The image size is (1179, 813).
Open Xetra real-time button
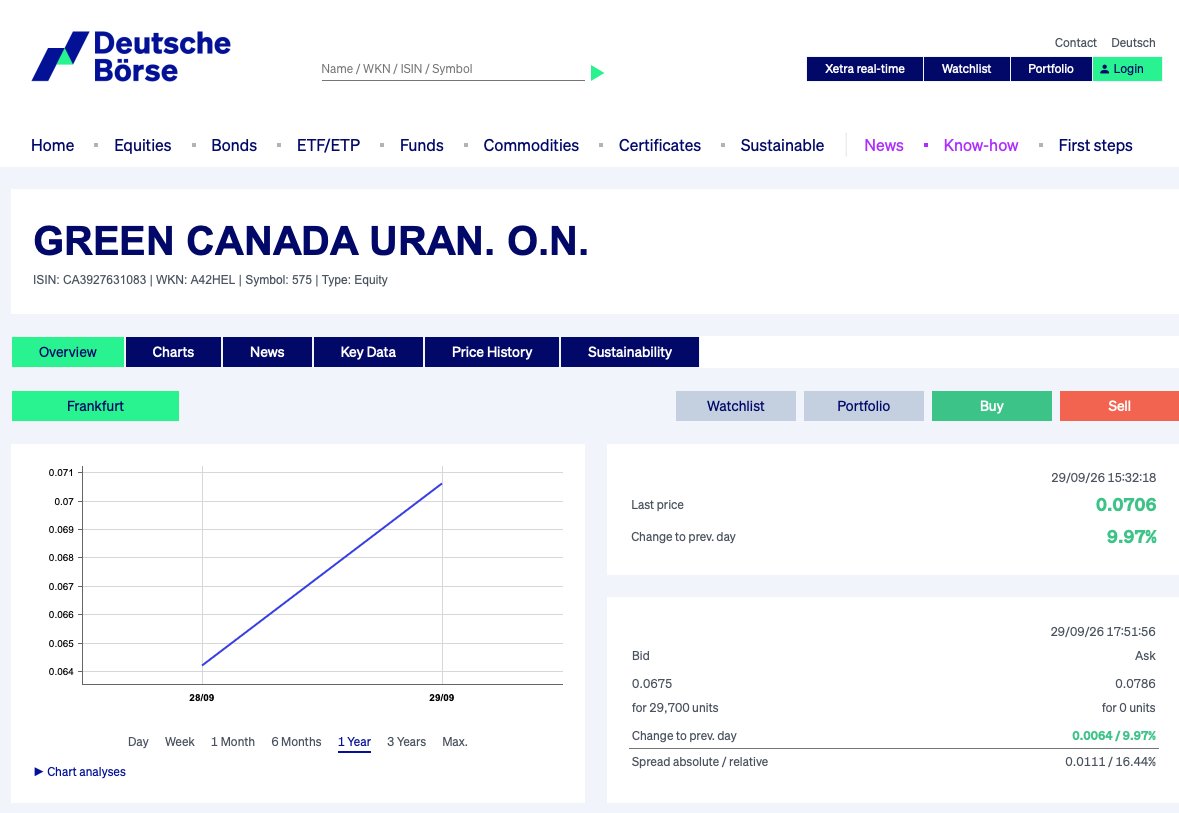[865, 69]
